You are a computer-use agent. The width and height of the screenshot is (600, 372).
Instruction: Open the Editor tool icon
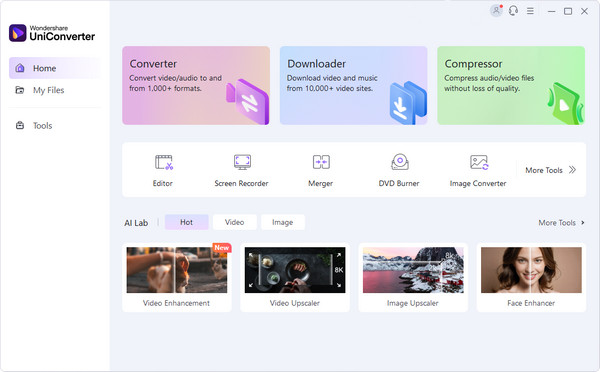coord(163,162)
